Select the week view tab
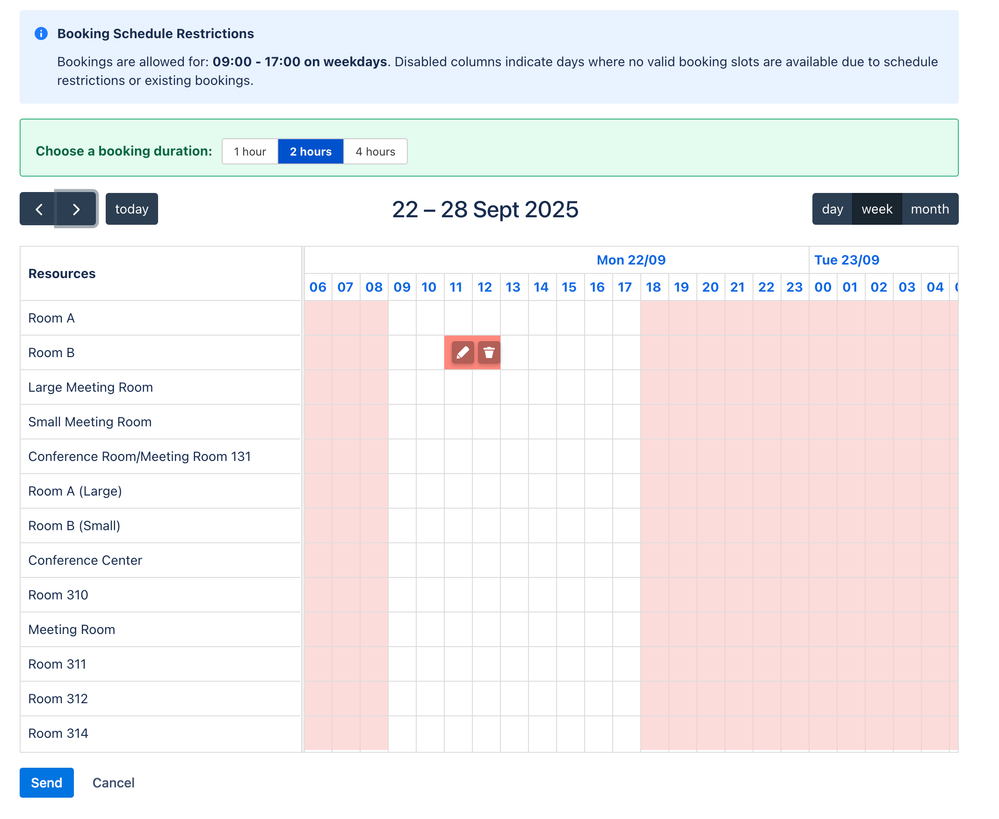Screen dimensions: 999x819 pyautogui.click(x=877, y=209)
